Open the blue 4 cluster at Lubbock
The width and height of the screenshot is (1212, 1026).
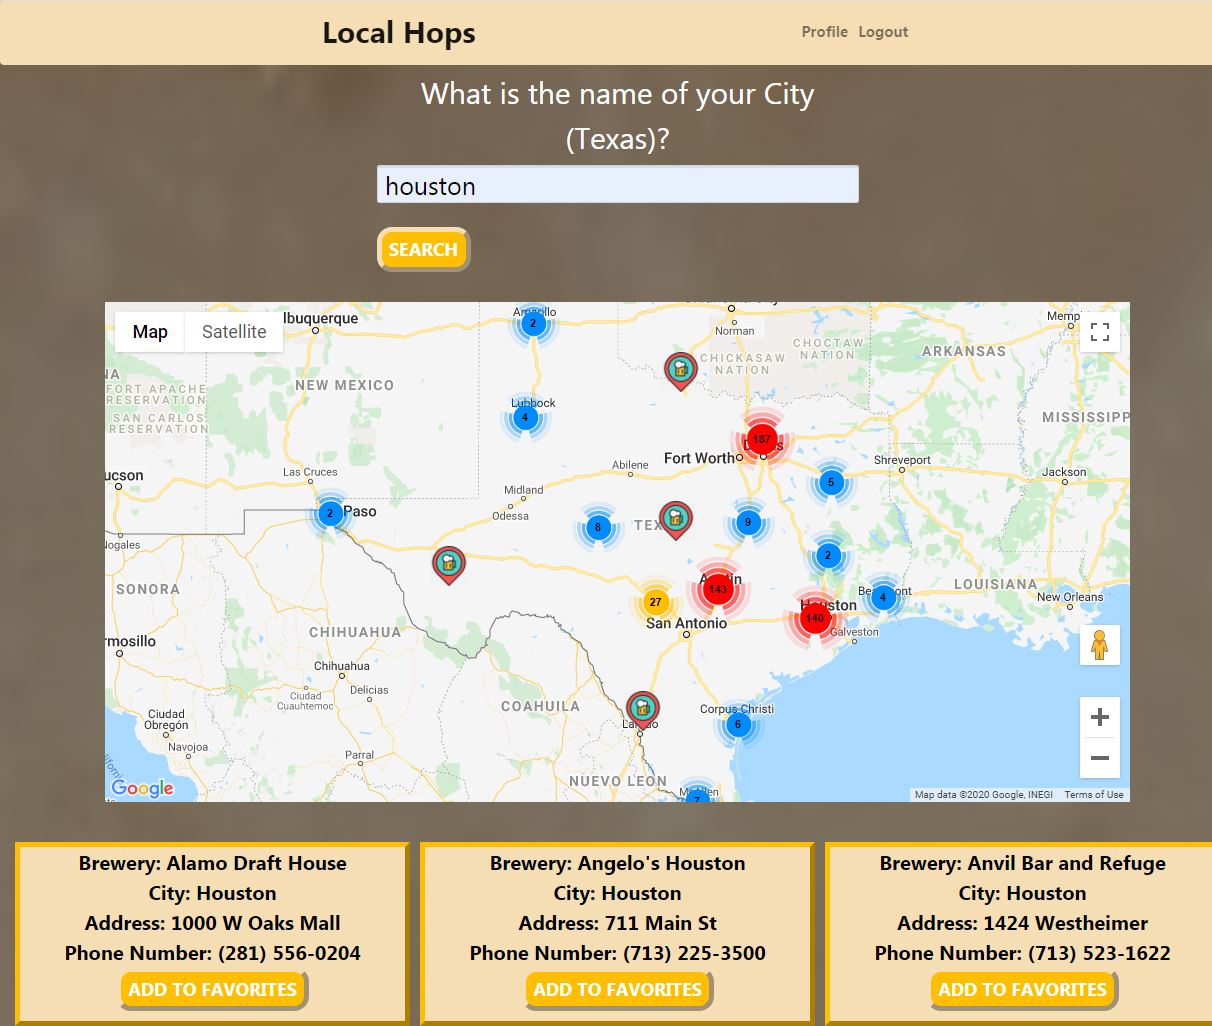[x=525, y=418]
